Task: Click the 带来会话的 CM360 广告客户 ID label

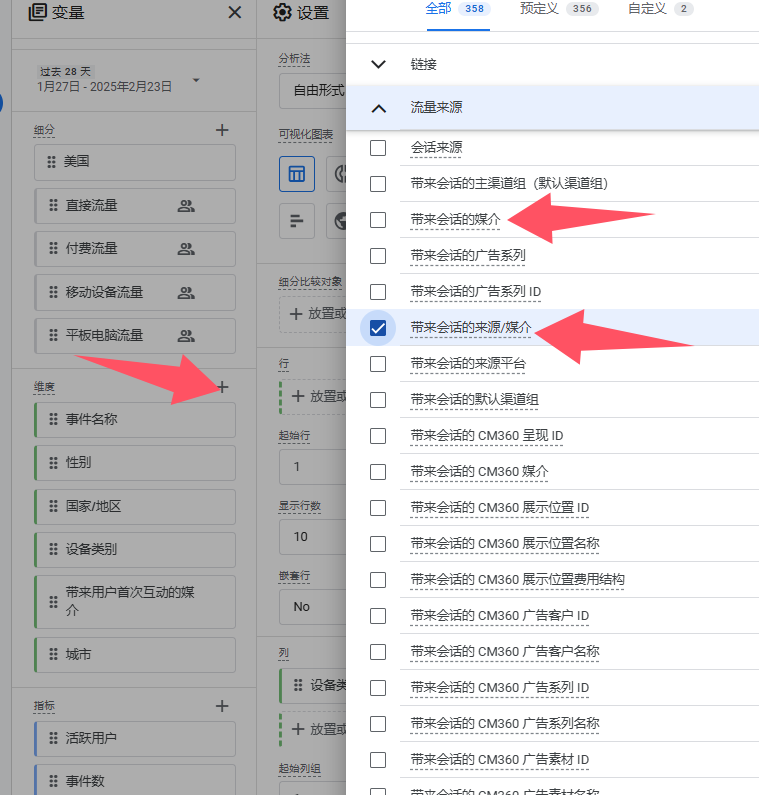Action: coord(499,616)
